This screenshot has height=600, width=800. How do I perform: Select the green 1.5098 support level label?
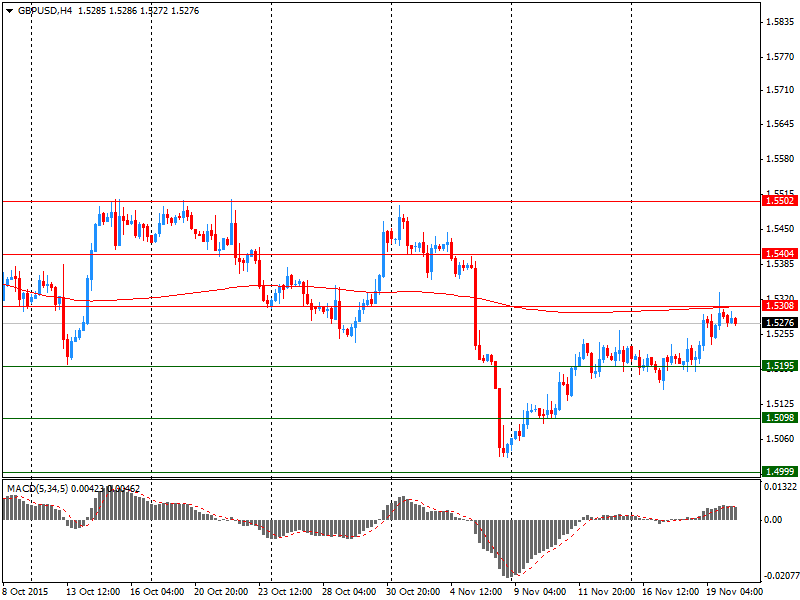780,418
